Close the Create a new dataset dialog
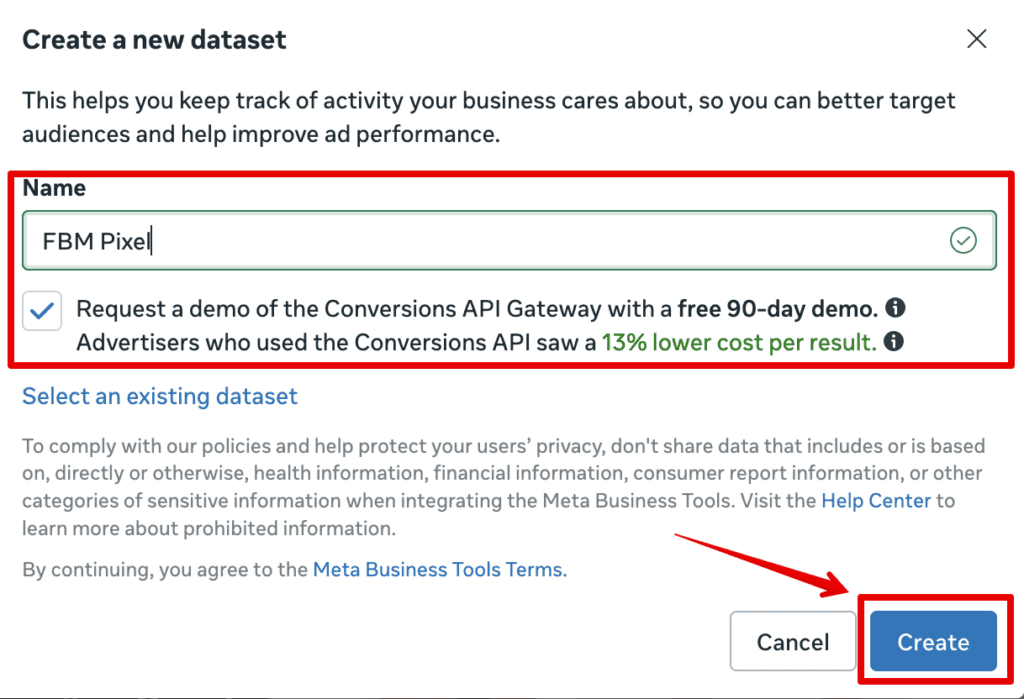Screen dimensions: 1024x699 (x=976, y=39)
